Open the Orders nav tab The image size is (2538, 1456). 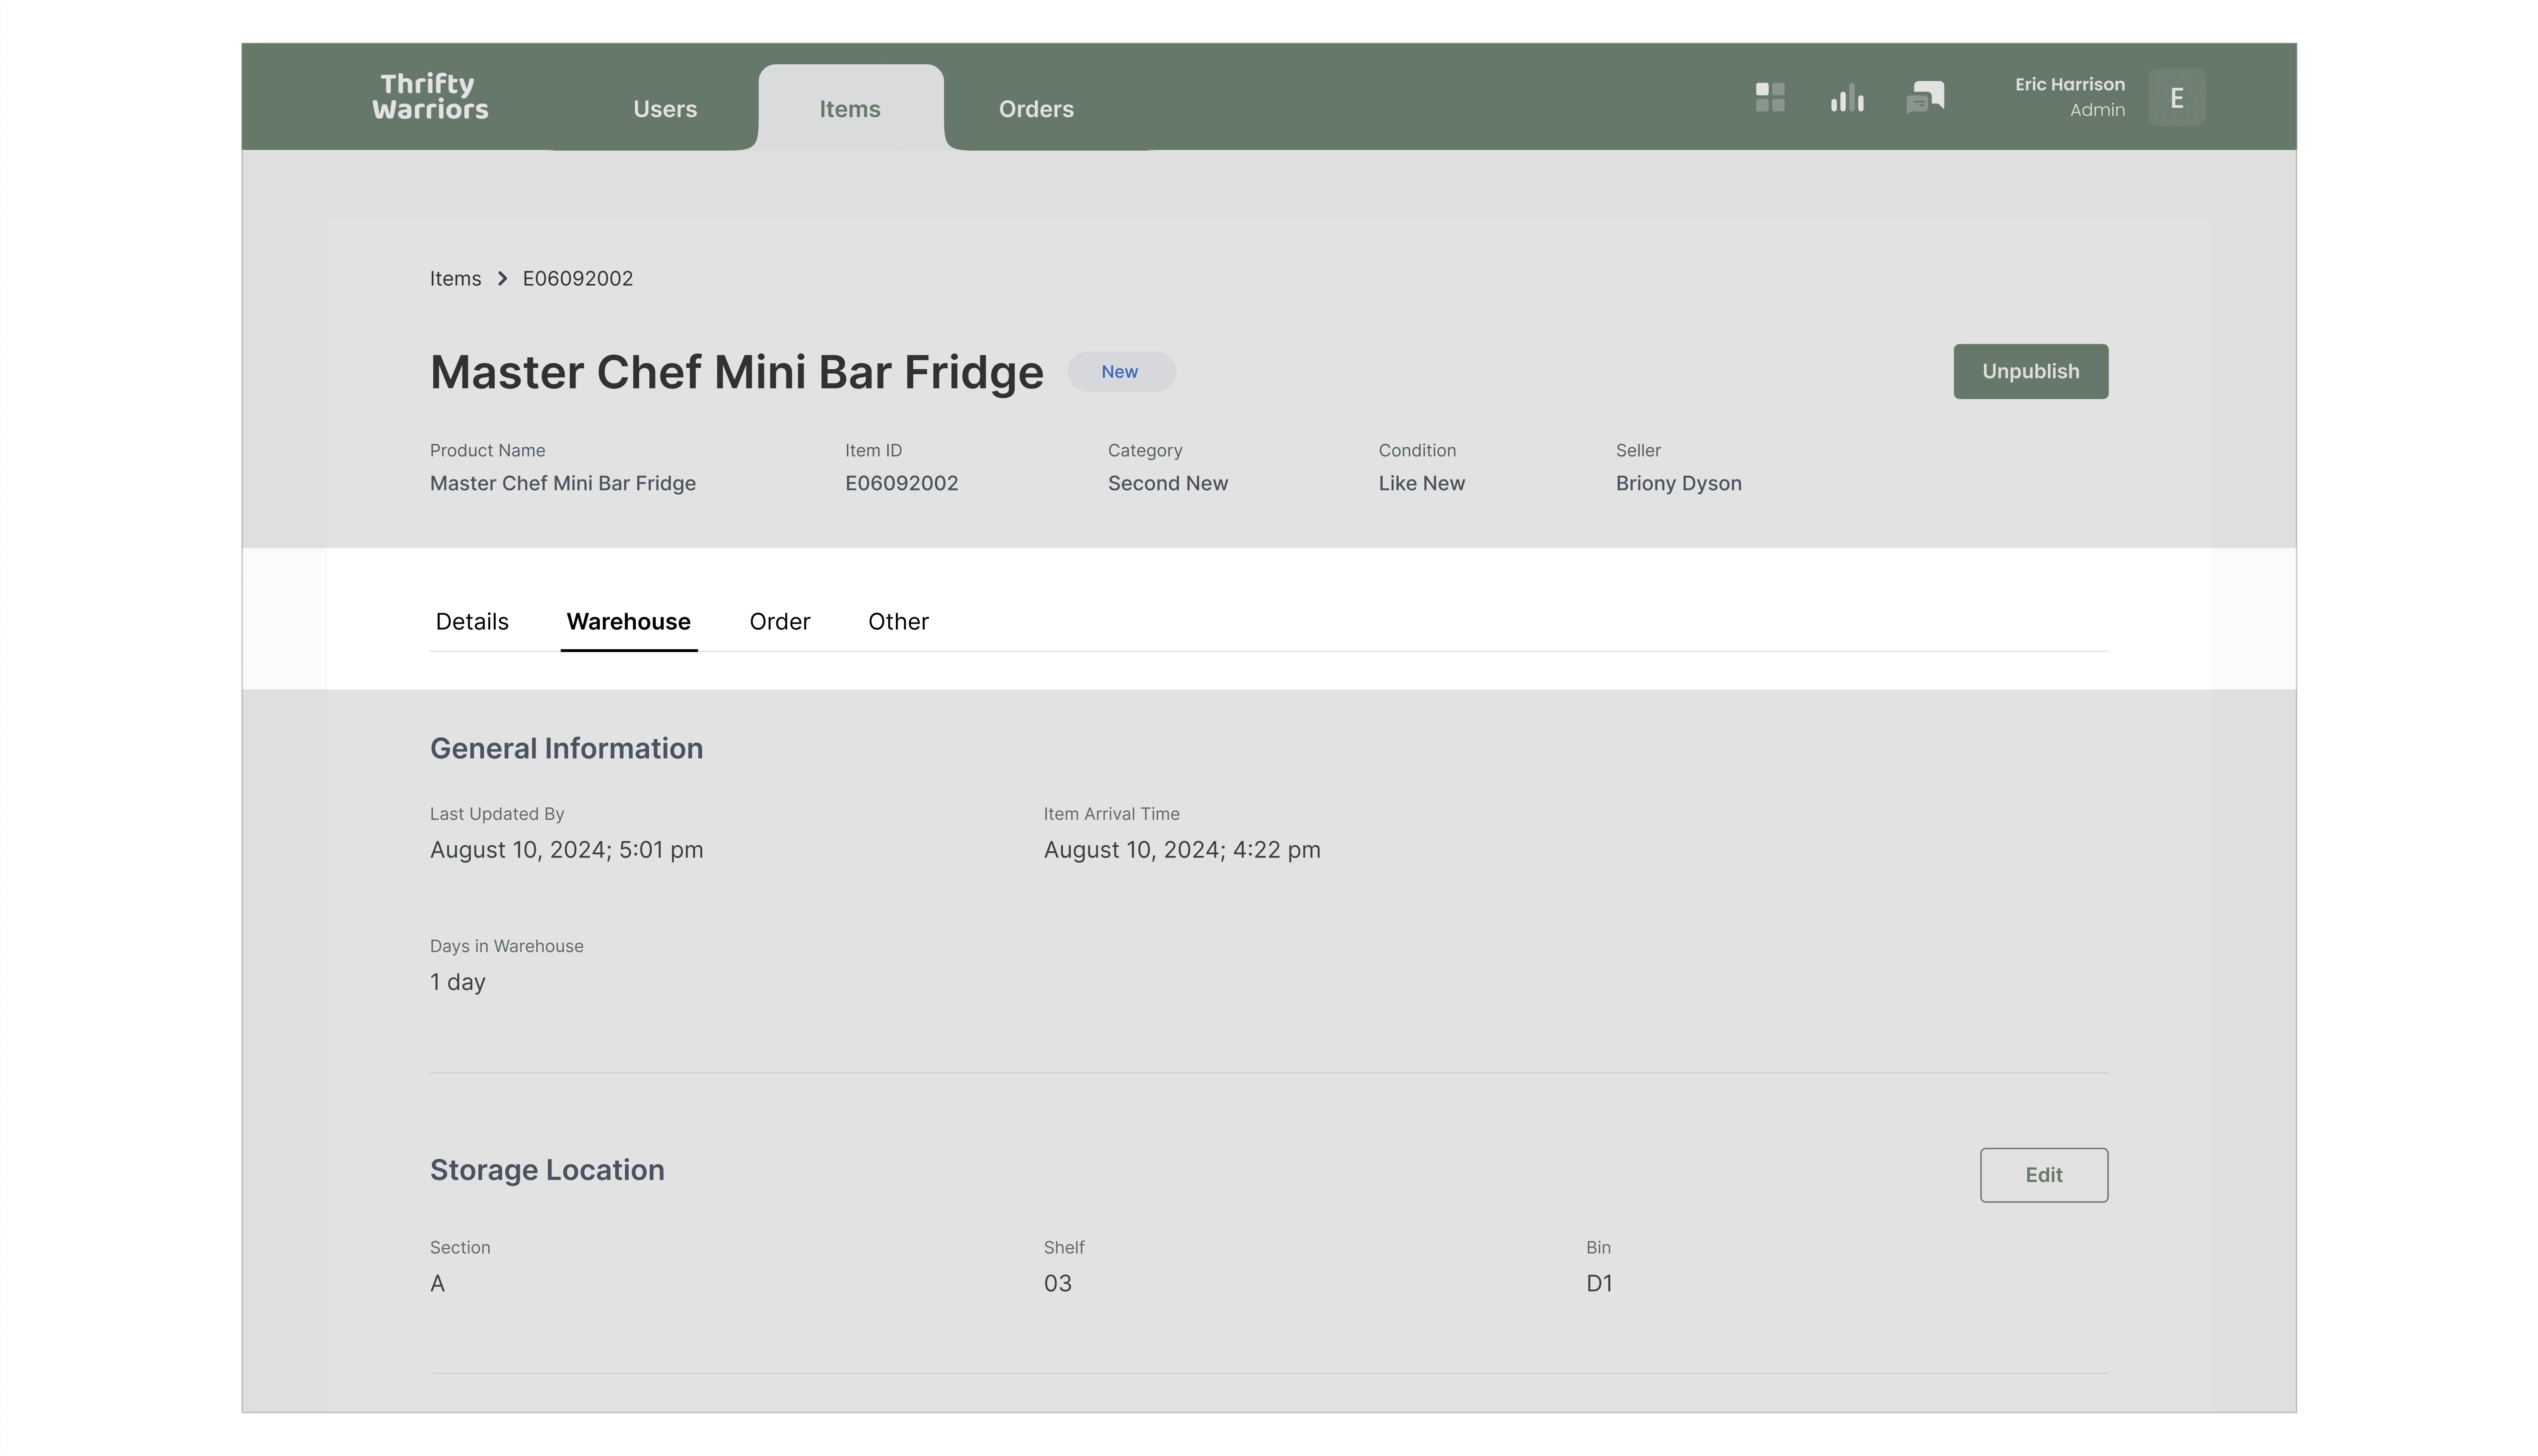click(1036, 109)
